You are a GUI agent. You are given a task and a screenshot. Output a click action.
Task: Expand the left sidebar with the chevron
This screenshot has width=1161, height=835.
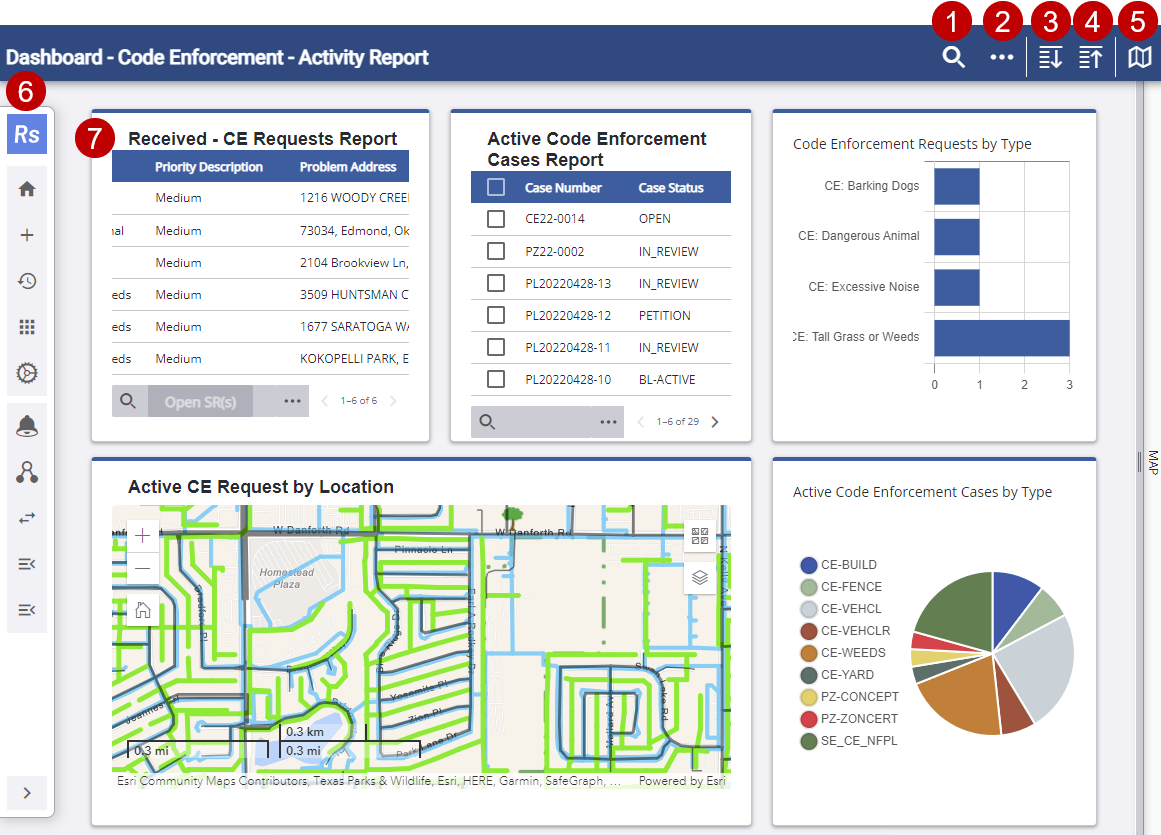27,792
